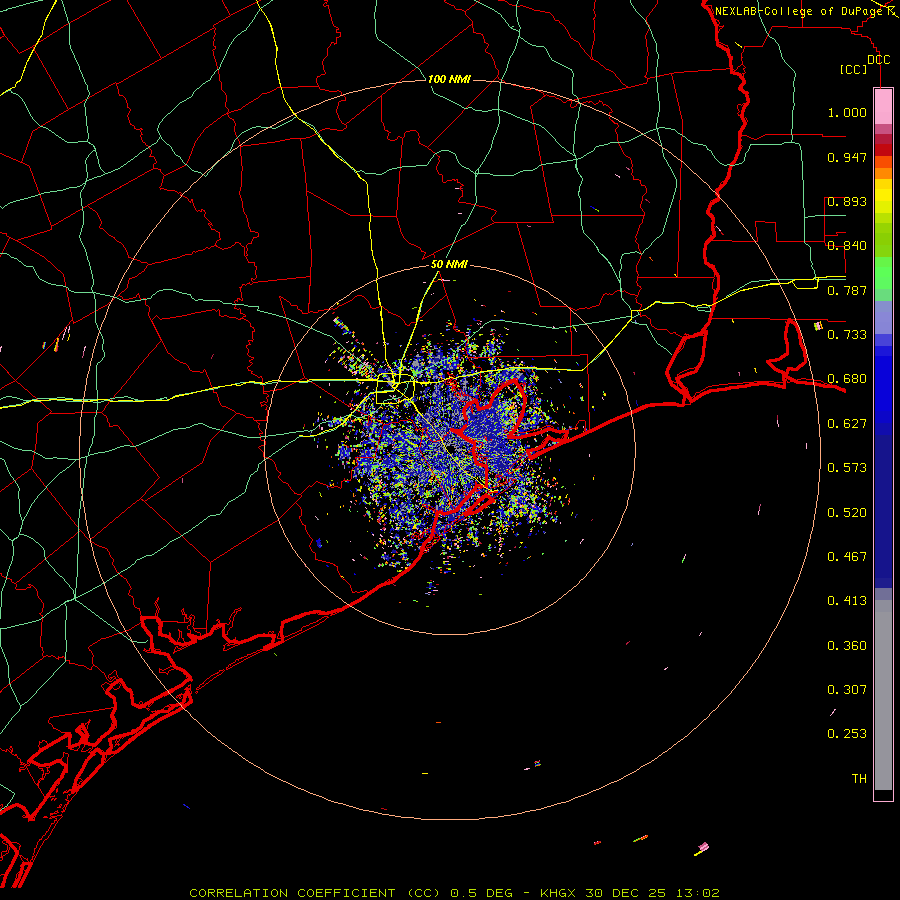Click the 0.573 scale value
Viewport: 900px width, 900px height.
pyautogui.click(x=847, y=468)
